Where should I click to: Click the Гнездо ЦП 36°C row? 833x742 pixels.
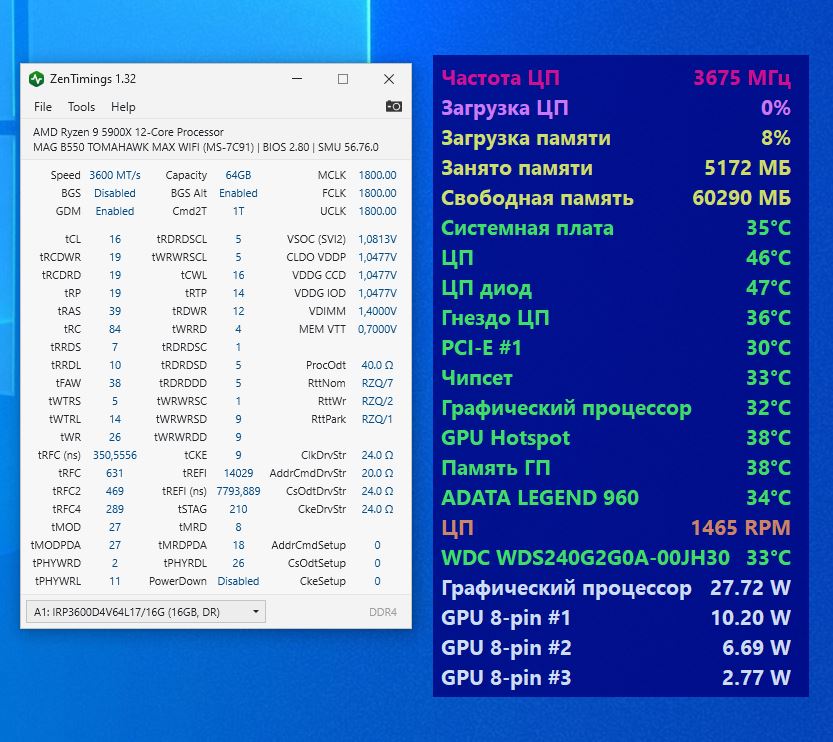tap(616, 318)
